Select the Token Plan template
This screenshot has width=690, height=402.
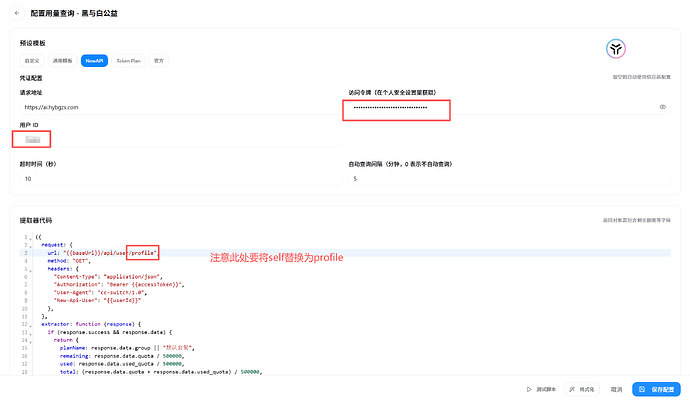[128, 61]
